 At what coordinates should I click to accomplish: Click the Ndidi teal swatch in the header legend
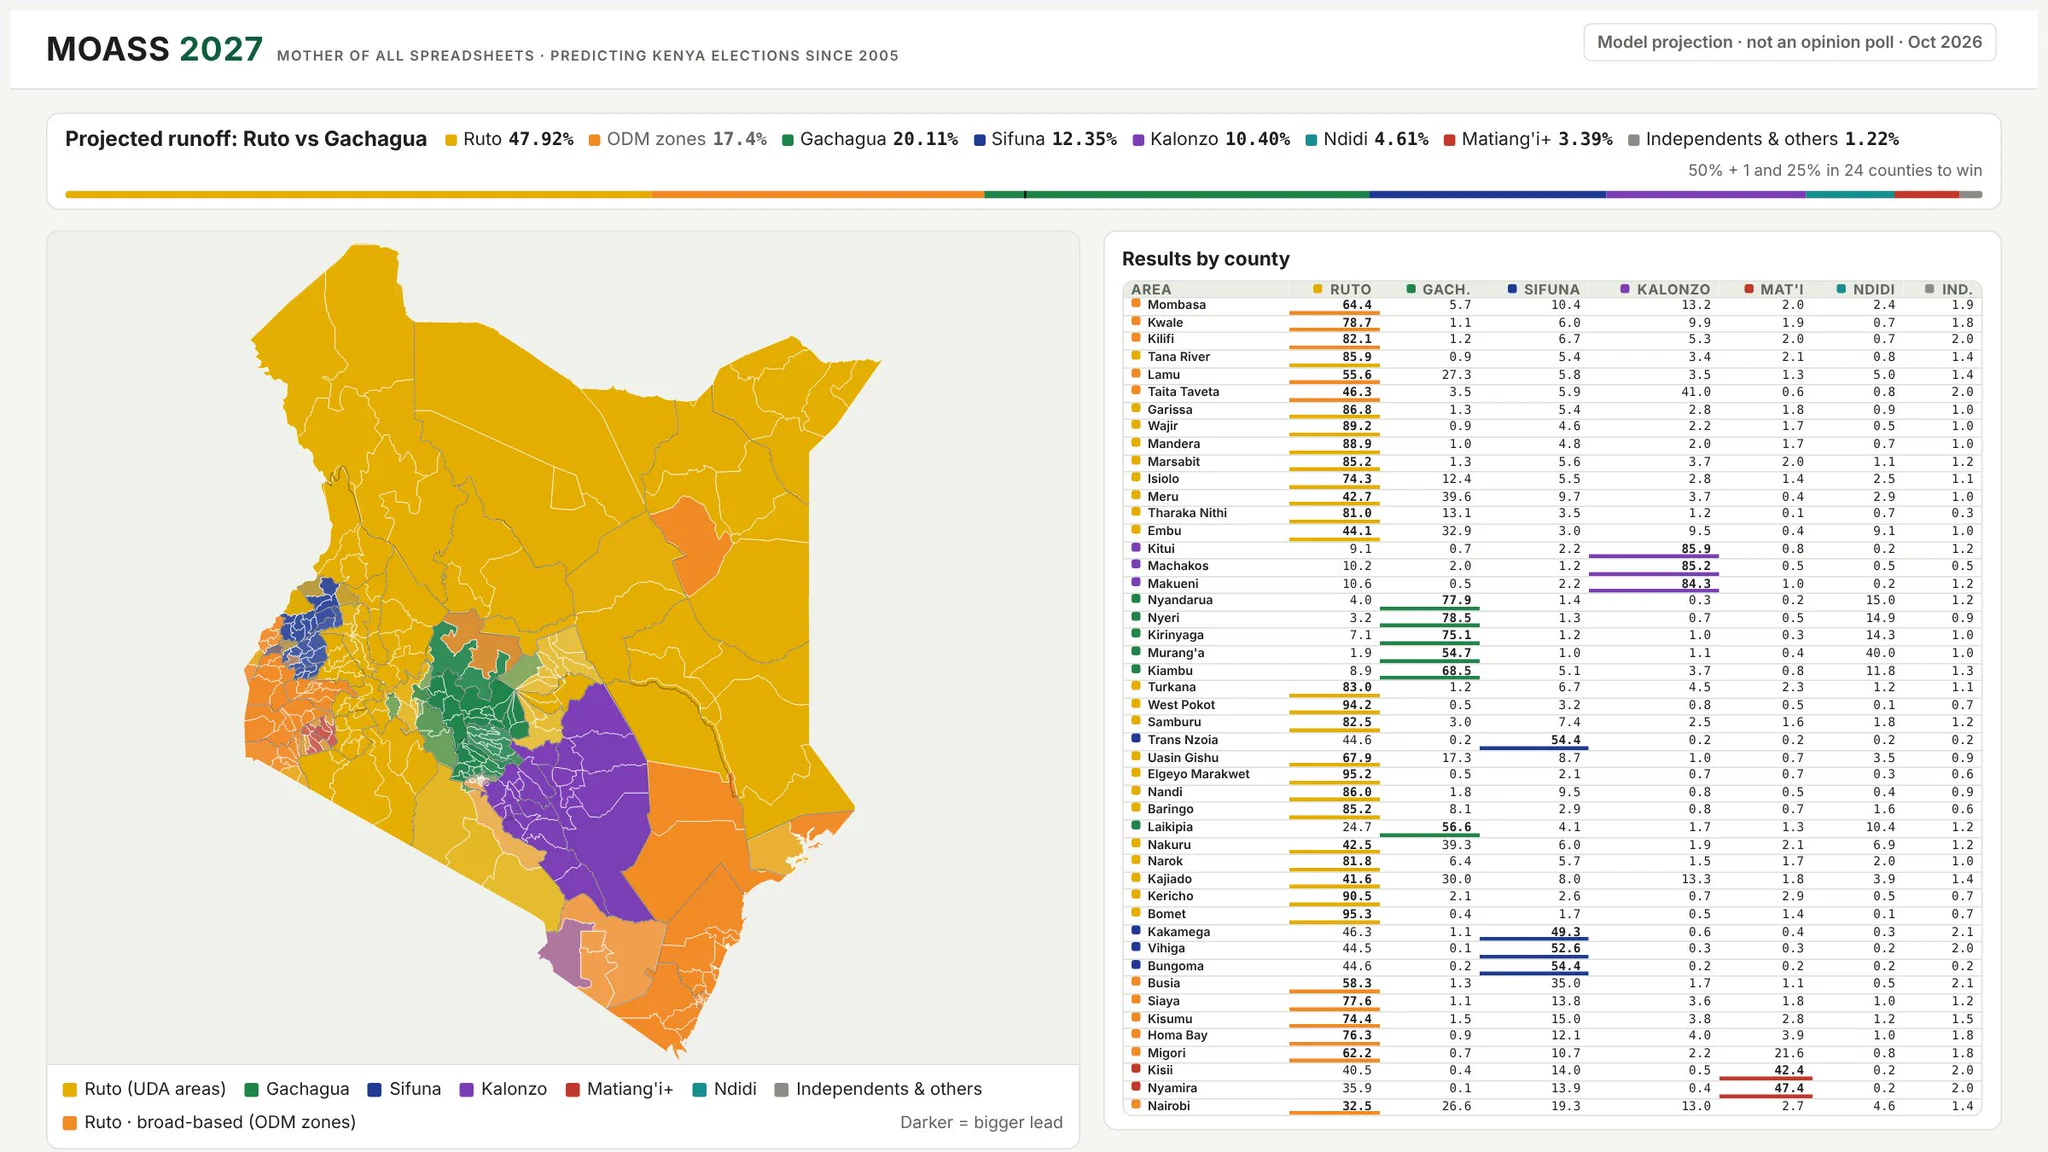1311,140
